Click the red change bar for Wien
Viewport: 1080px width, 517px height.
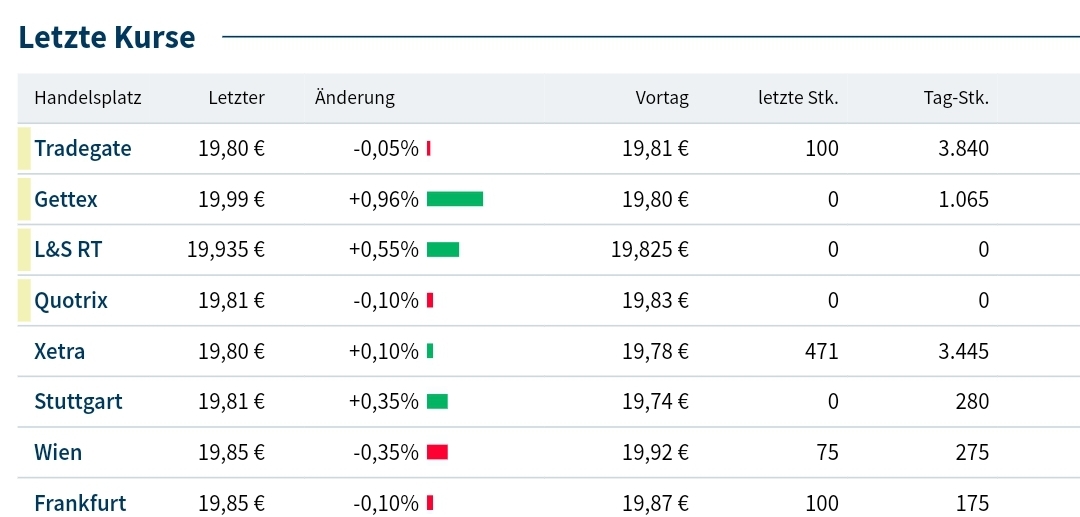coord(437,453)
